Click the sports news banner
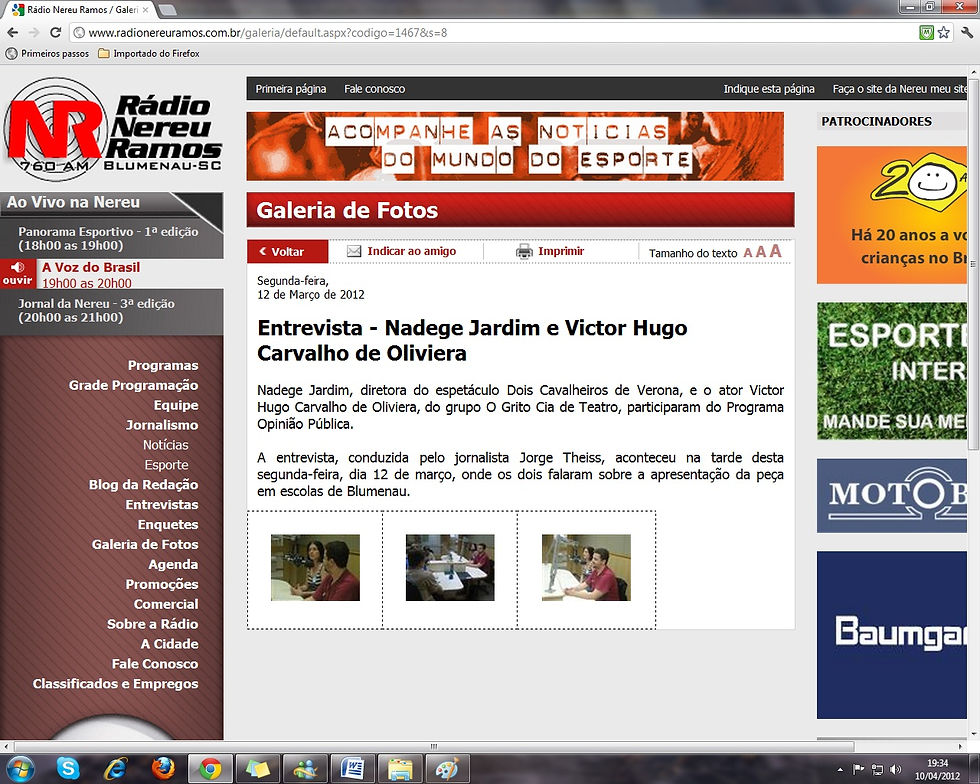This screenshot has height=784, width=980. 515,146
